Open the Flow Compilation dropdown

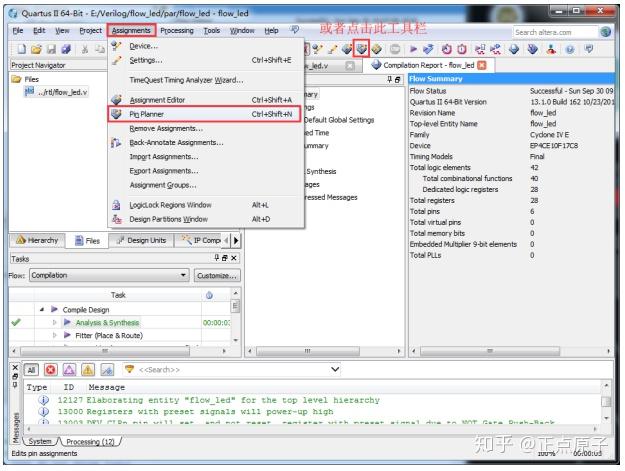click(108, 275)
